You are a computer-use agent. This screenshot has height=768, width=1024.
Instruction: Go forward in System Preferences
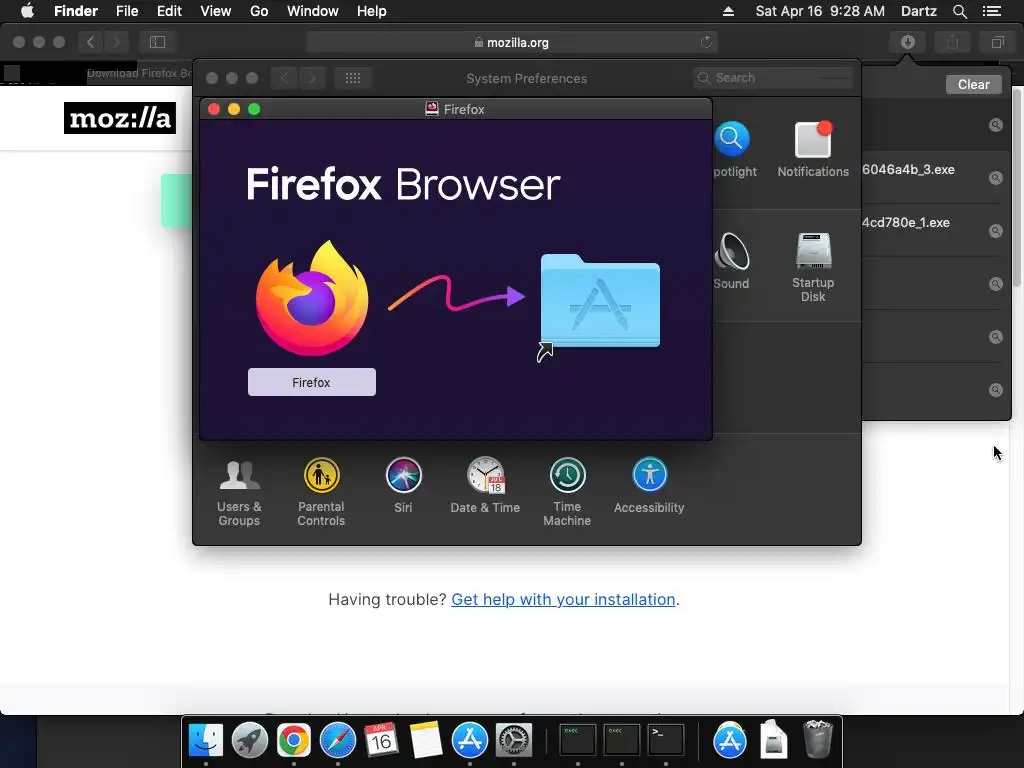click(x=312, y=78)
